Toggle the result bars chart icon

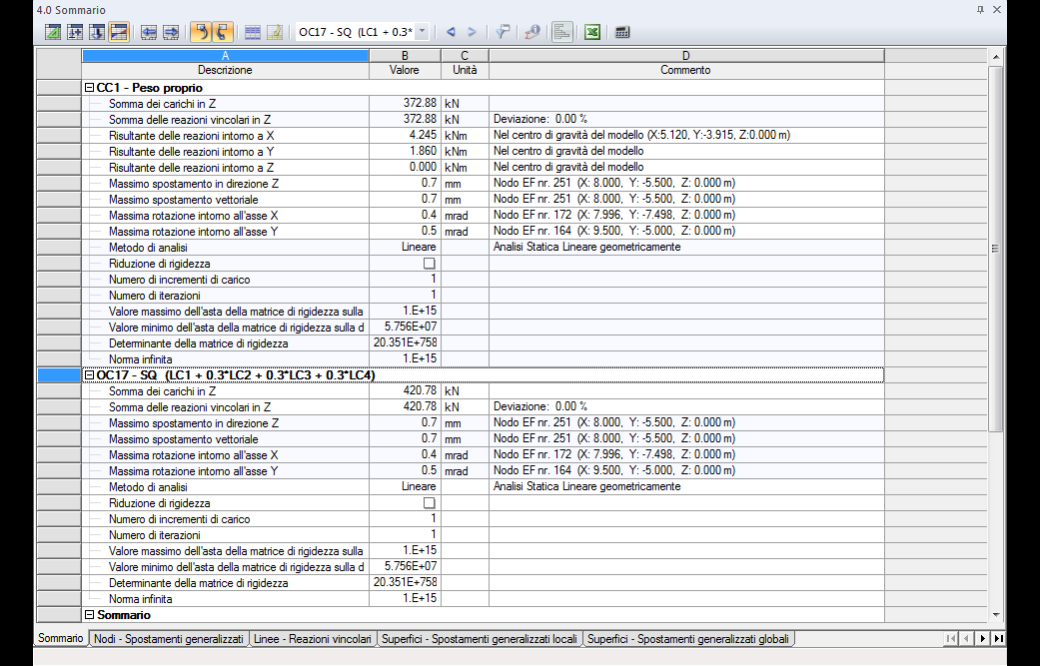562,32
